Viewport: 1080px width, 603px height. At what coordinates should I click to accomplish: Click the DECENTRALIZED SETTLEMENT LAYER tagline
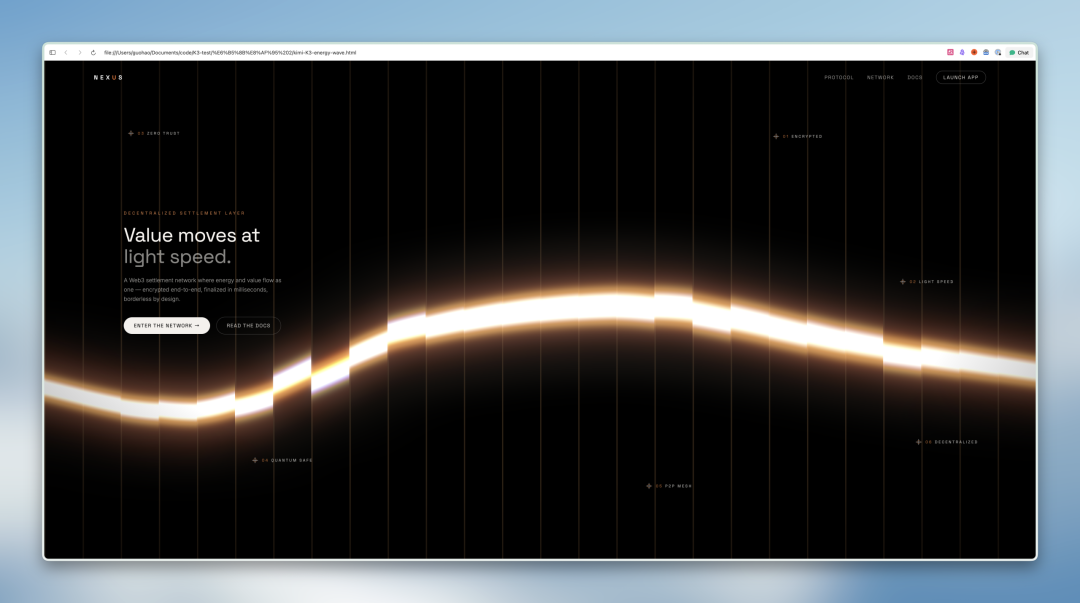(185, 213)
